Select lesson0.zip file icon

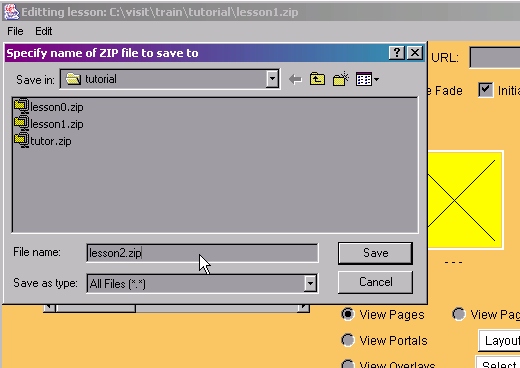(21, 107)
